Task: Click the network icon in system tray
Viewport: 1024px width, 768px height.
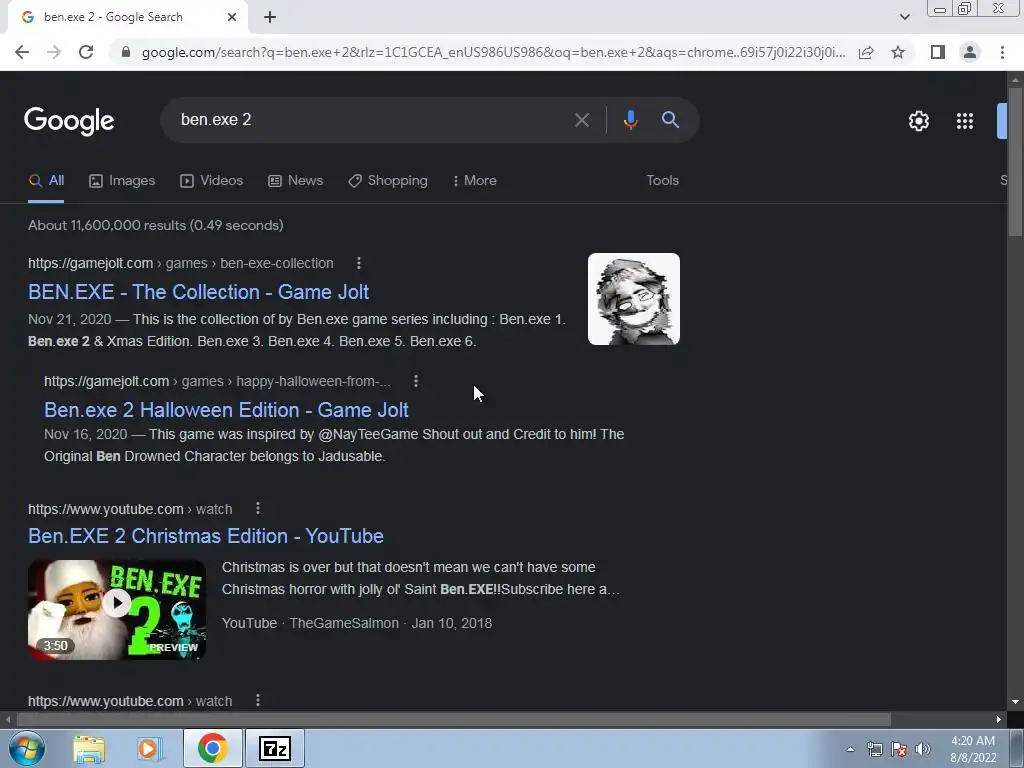Action: pyautogui.click(x=874, y=749)
